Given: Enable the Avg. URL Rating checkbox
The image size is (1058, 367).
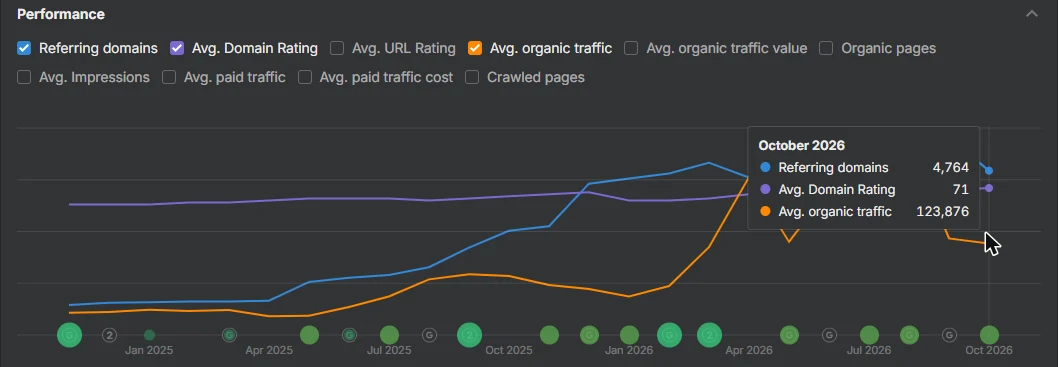Looking at the screenshot, I should (337, 48).
